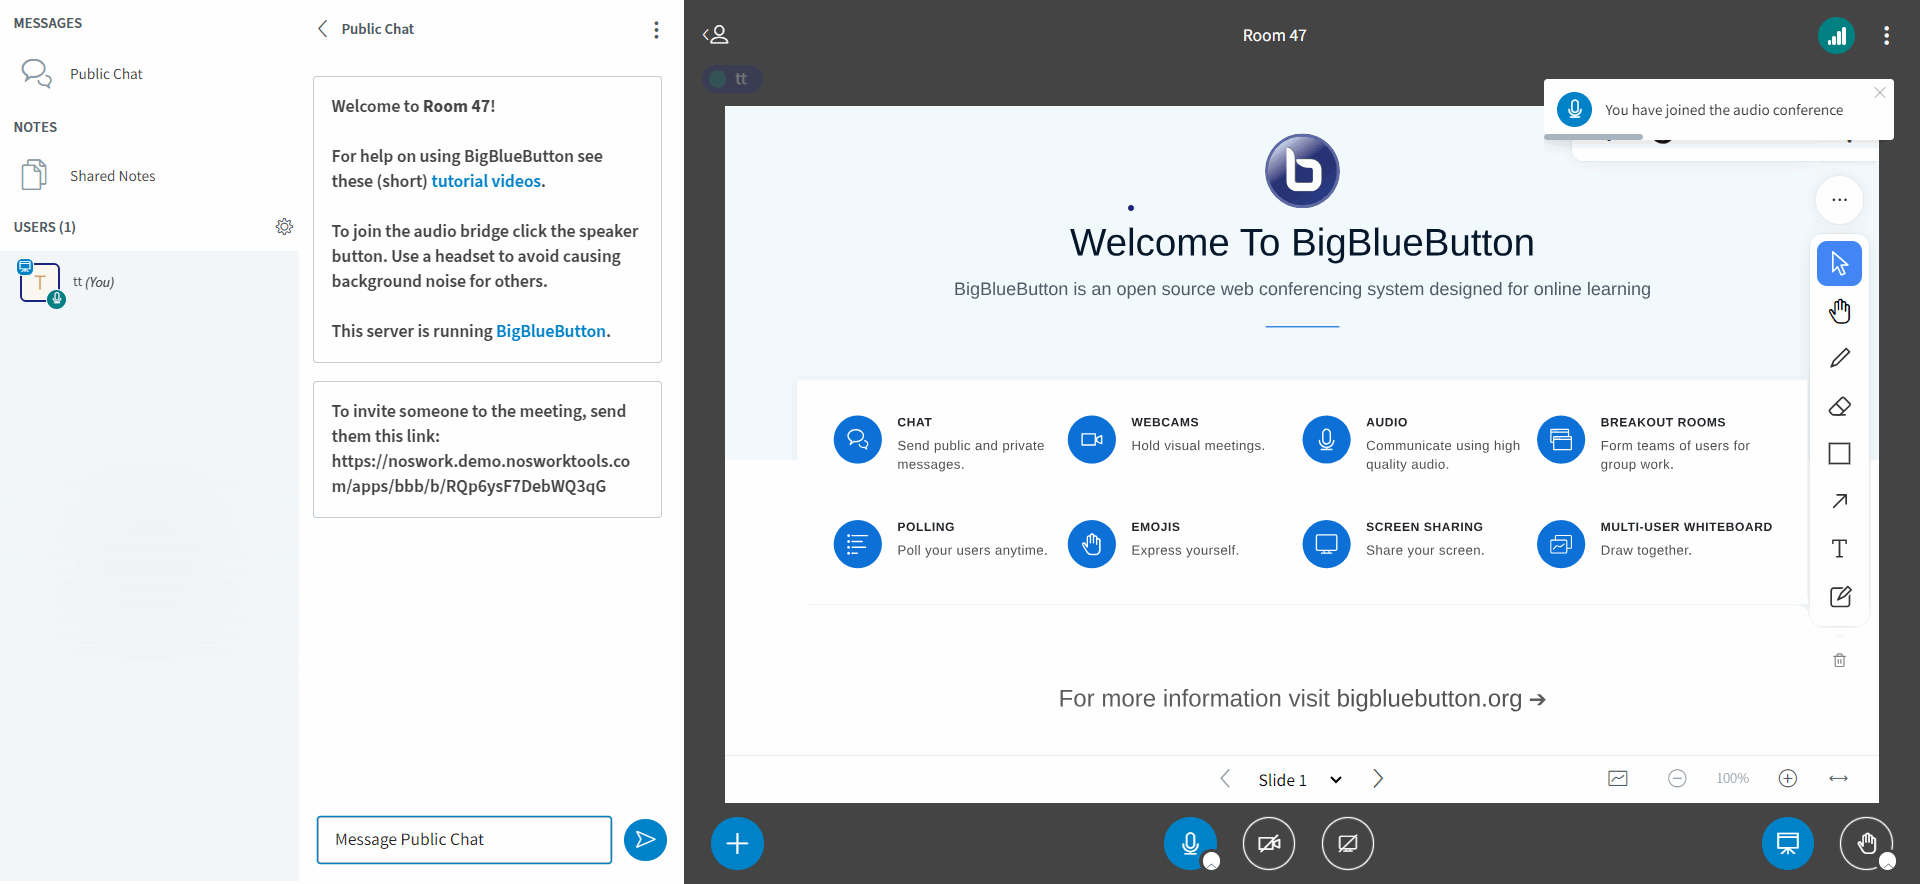Select the Pencil draw tool
The width and height of the screenshot is (1920, 884).
(x=1839, y=358)
